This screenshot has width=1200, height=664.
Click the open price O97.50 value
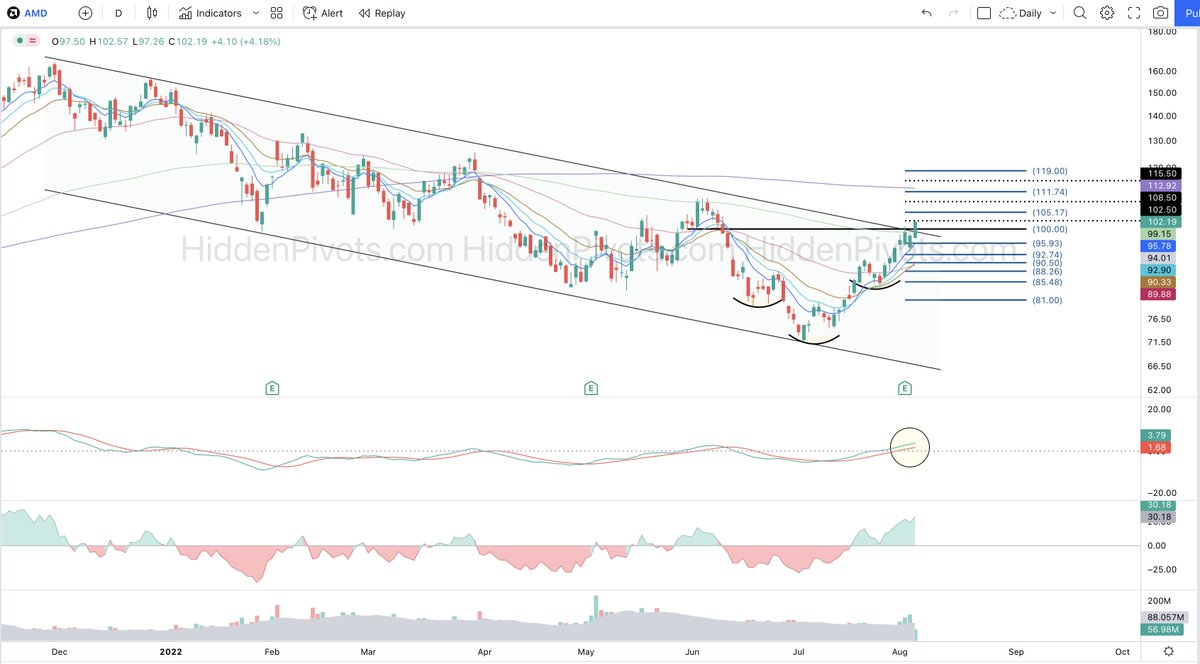[70, 41]
